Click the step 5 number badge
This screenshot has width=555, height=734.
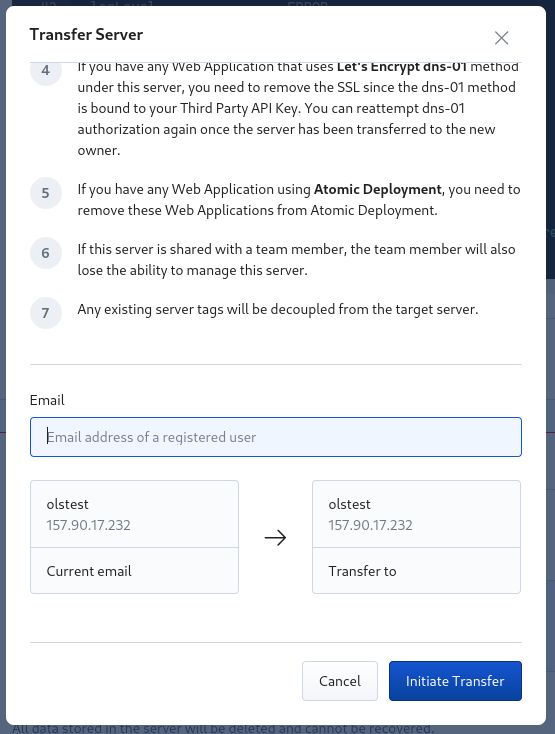pyautogui.click(x=46, y=193)
